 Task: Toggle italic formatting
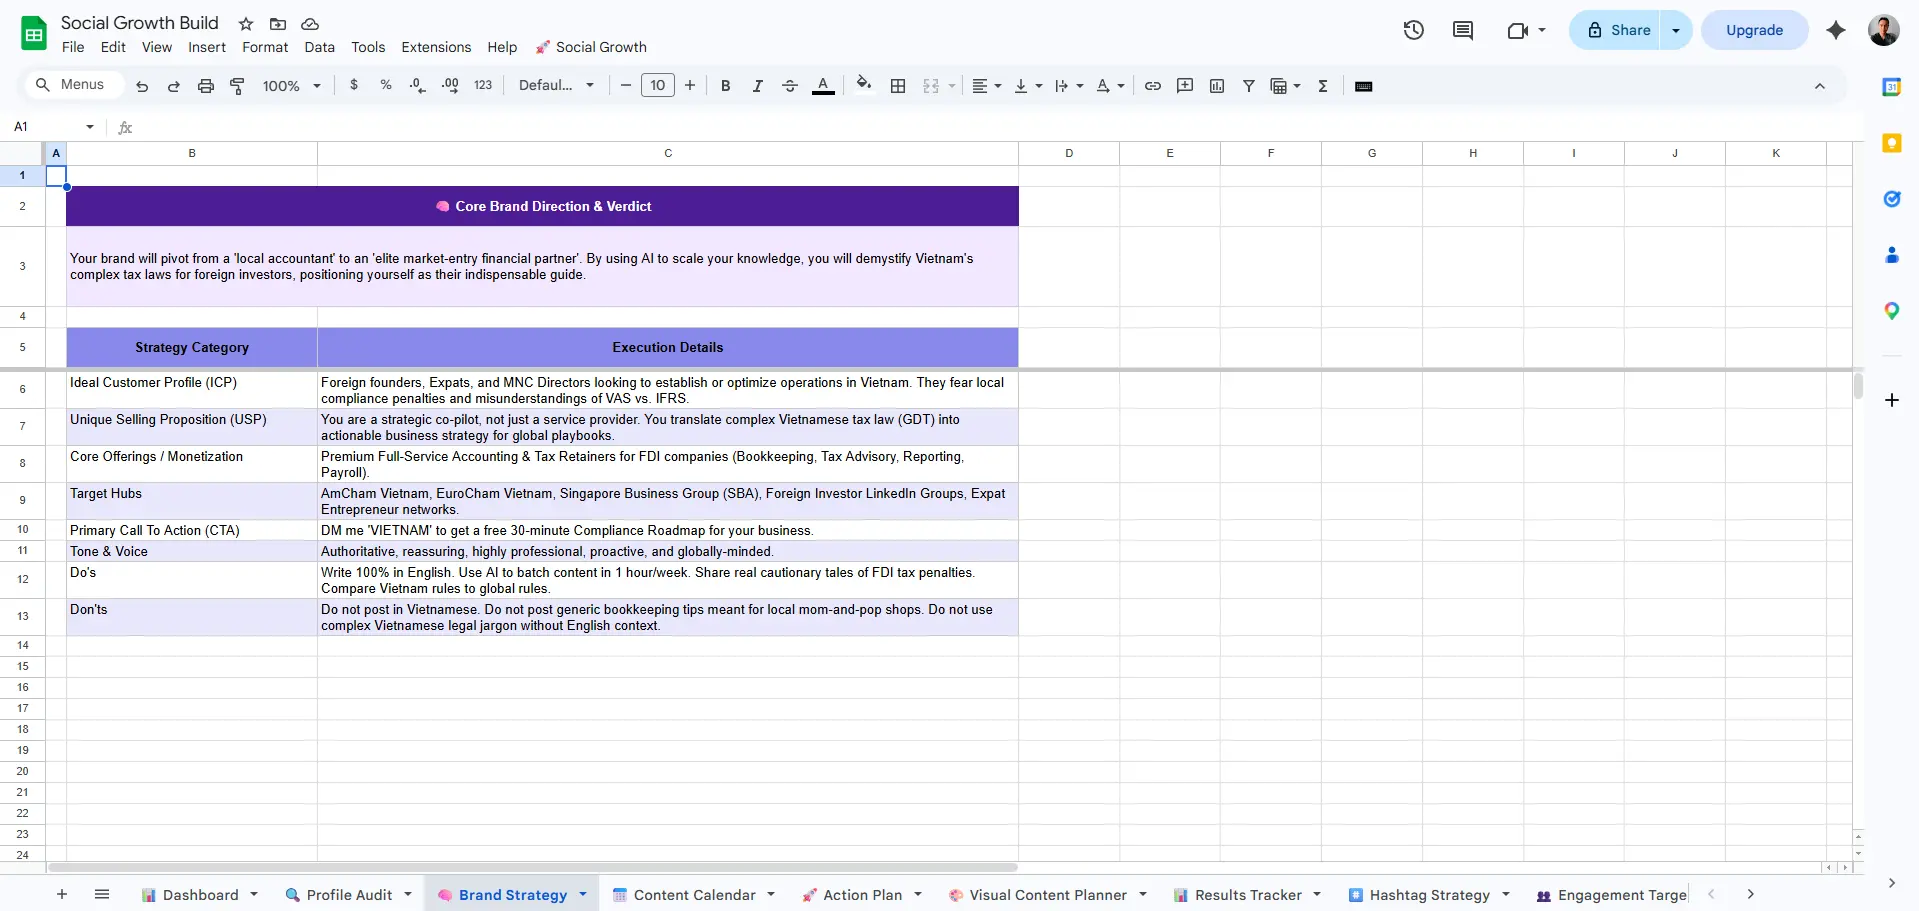(758, 86)
